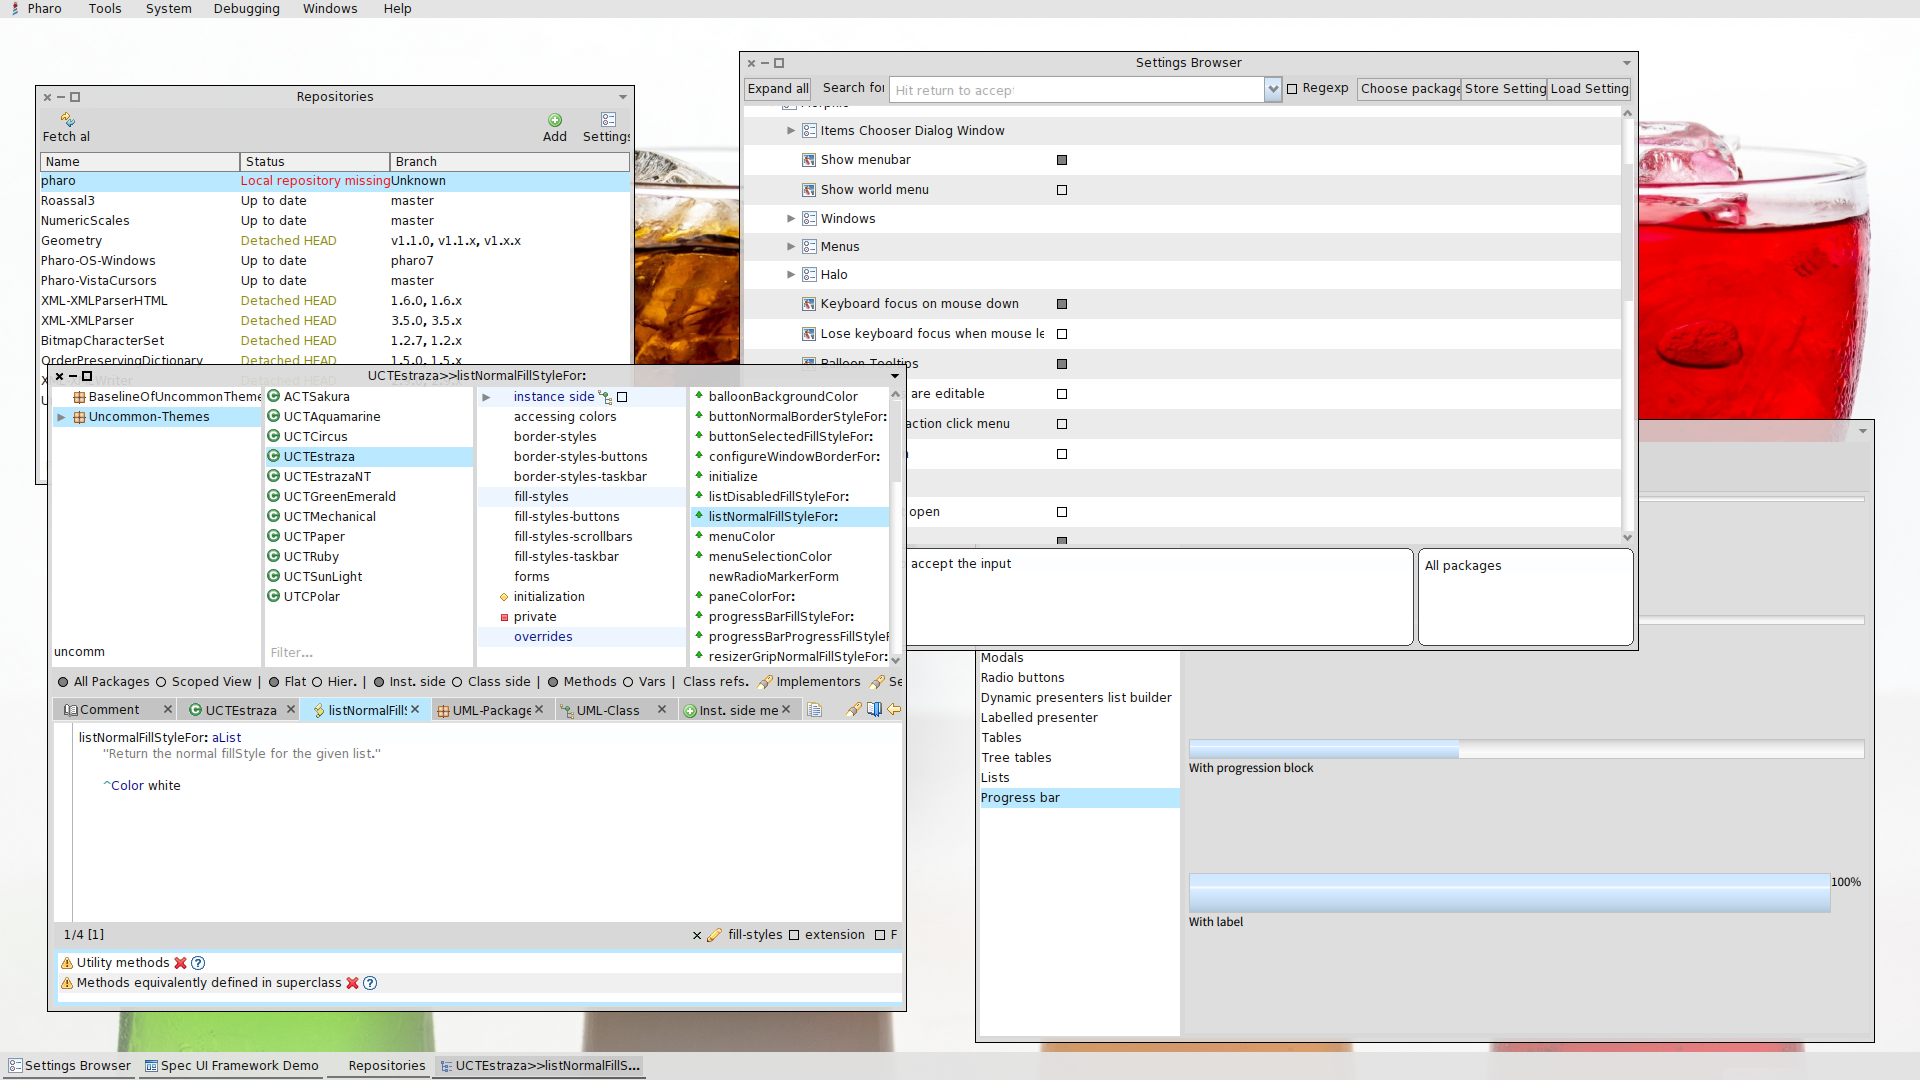
Task: Click the blue book icon next to the tabs
Action: click(874, 710)
